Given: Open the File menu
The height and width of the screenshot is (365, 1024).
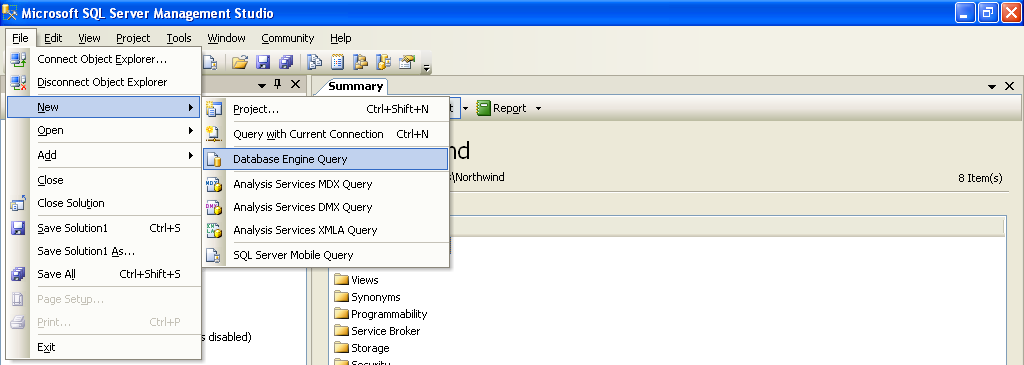Looking at the screenshot, I should [x=20, y=38].
